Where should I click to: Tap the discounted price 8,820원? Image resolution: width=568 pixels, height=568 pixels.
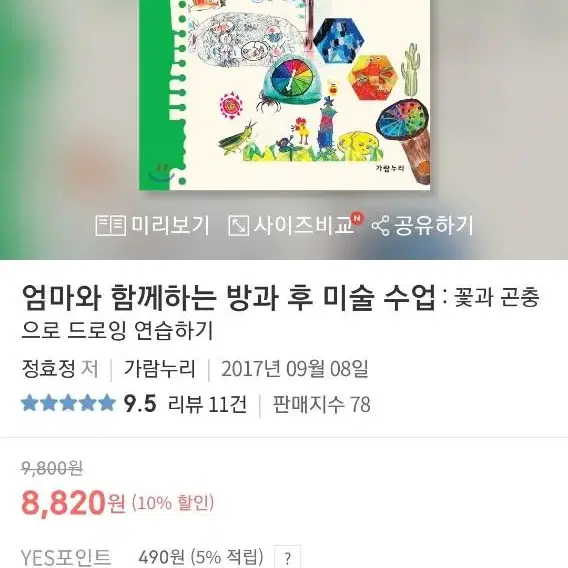tap(73, 503)
